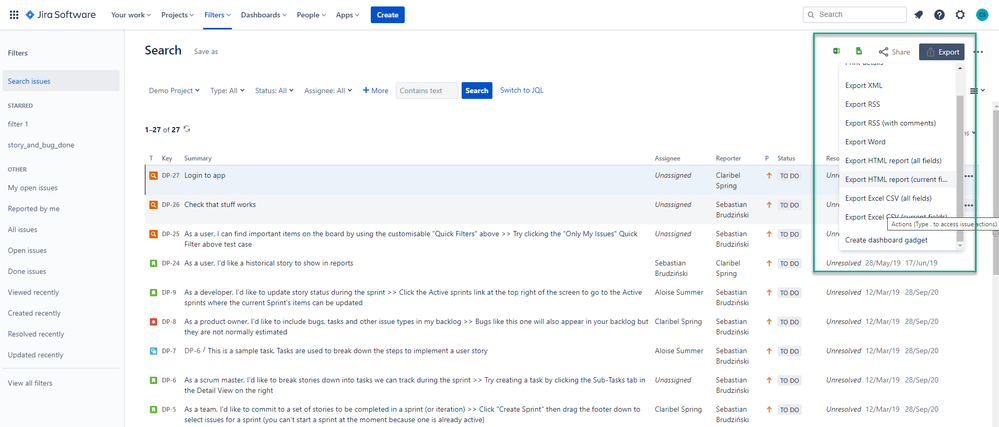Click the Save as link
Viewport: 999px width, 427px height.
tap(206, 52)
